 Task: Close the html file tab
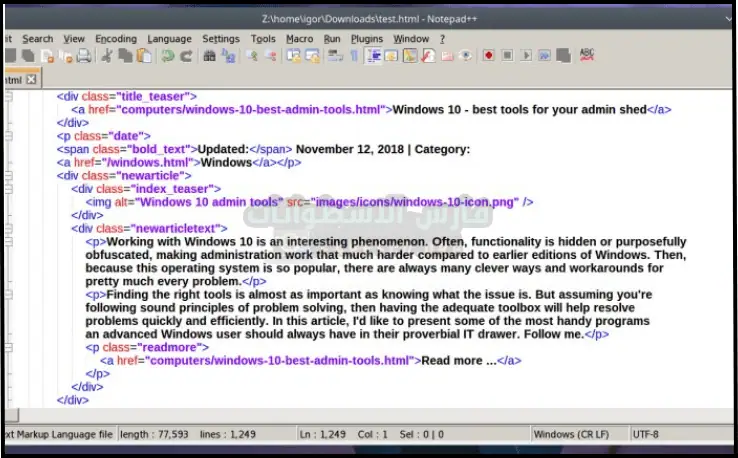30,79
